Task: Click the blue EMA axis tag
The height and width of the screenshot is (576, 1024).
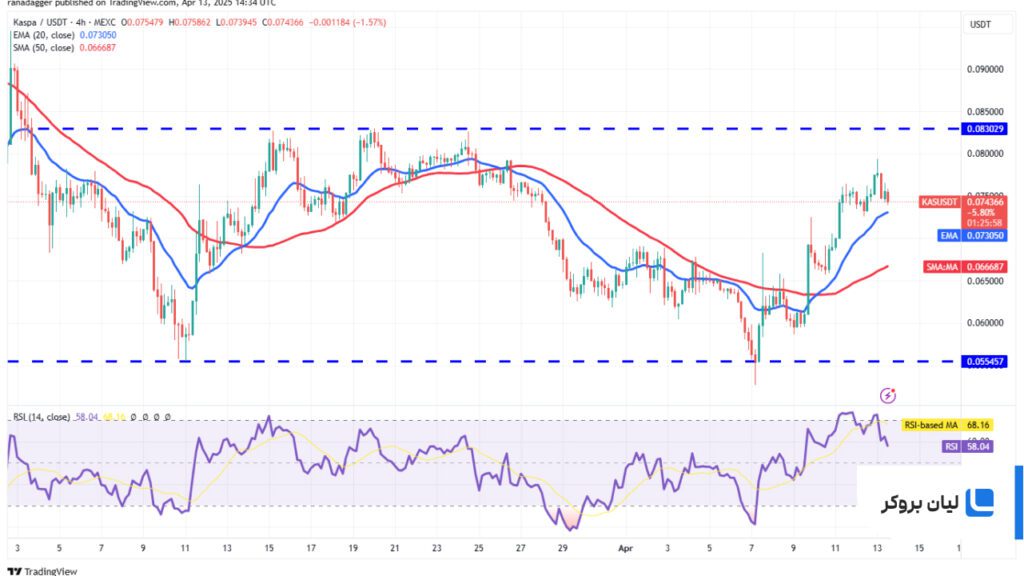Action: [949, 236]
